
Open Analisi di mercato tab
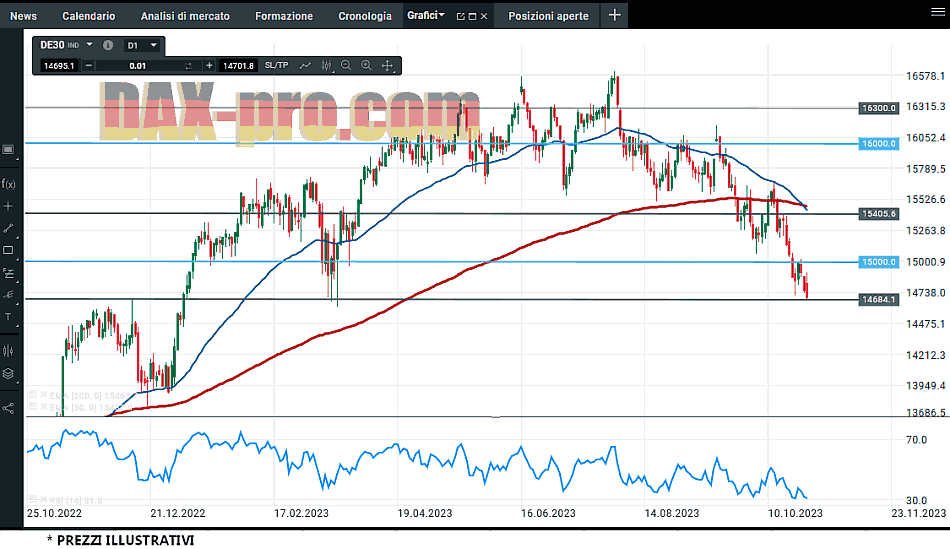pyautogui.click(x=185, y=16)
